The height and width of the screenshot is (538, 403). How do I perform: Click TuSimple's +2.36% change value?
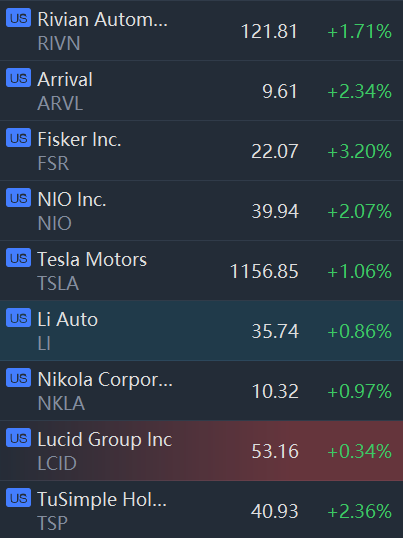pyautogui.click(x=359, y=511)
